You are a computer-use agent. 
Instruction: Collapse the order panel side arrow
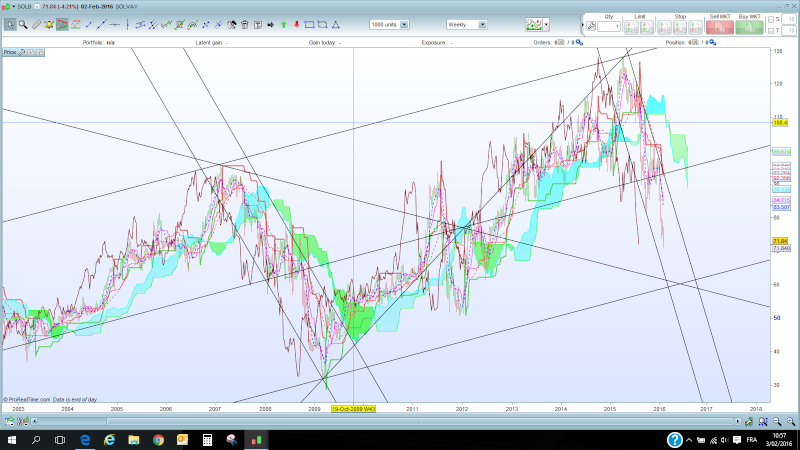pos(583,24)
